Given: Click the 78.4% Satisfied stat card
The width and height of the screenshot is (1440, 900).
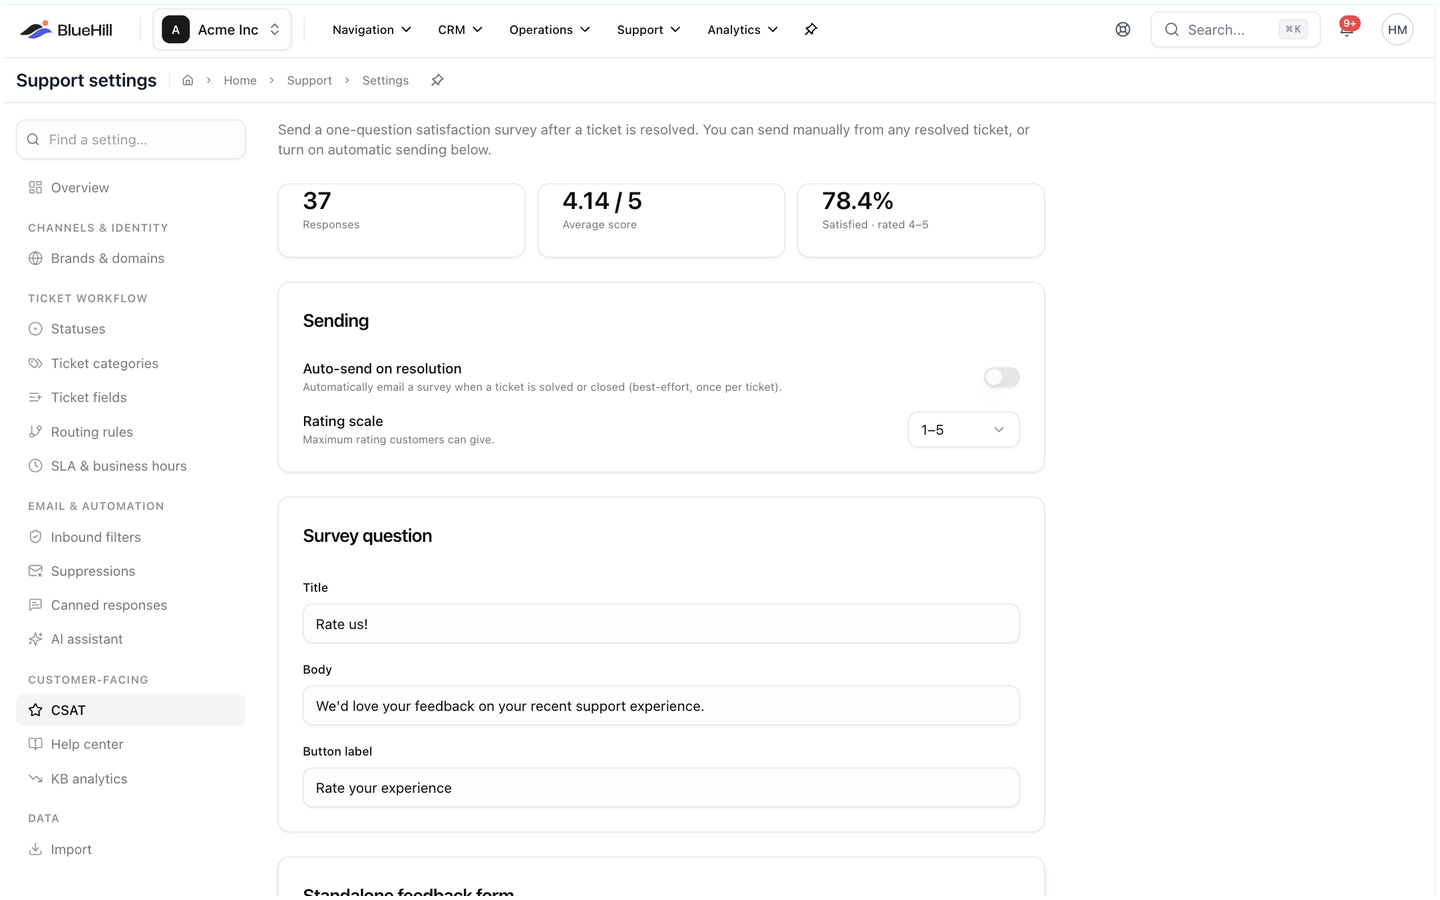Looking at the screenshot, I should [921, 220].
